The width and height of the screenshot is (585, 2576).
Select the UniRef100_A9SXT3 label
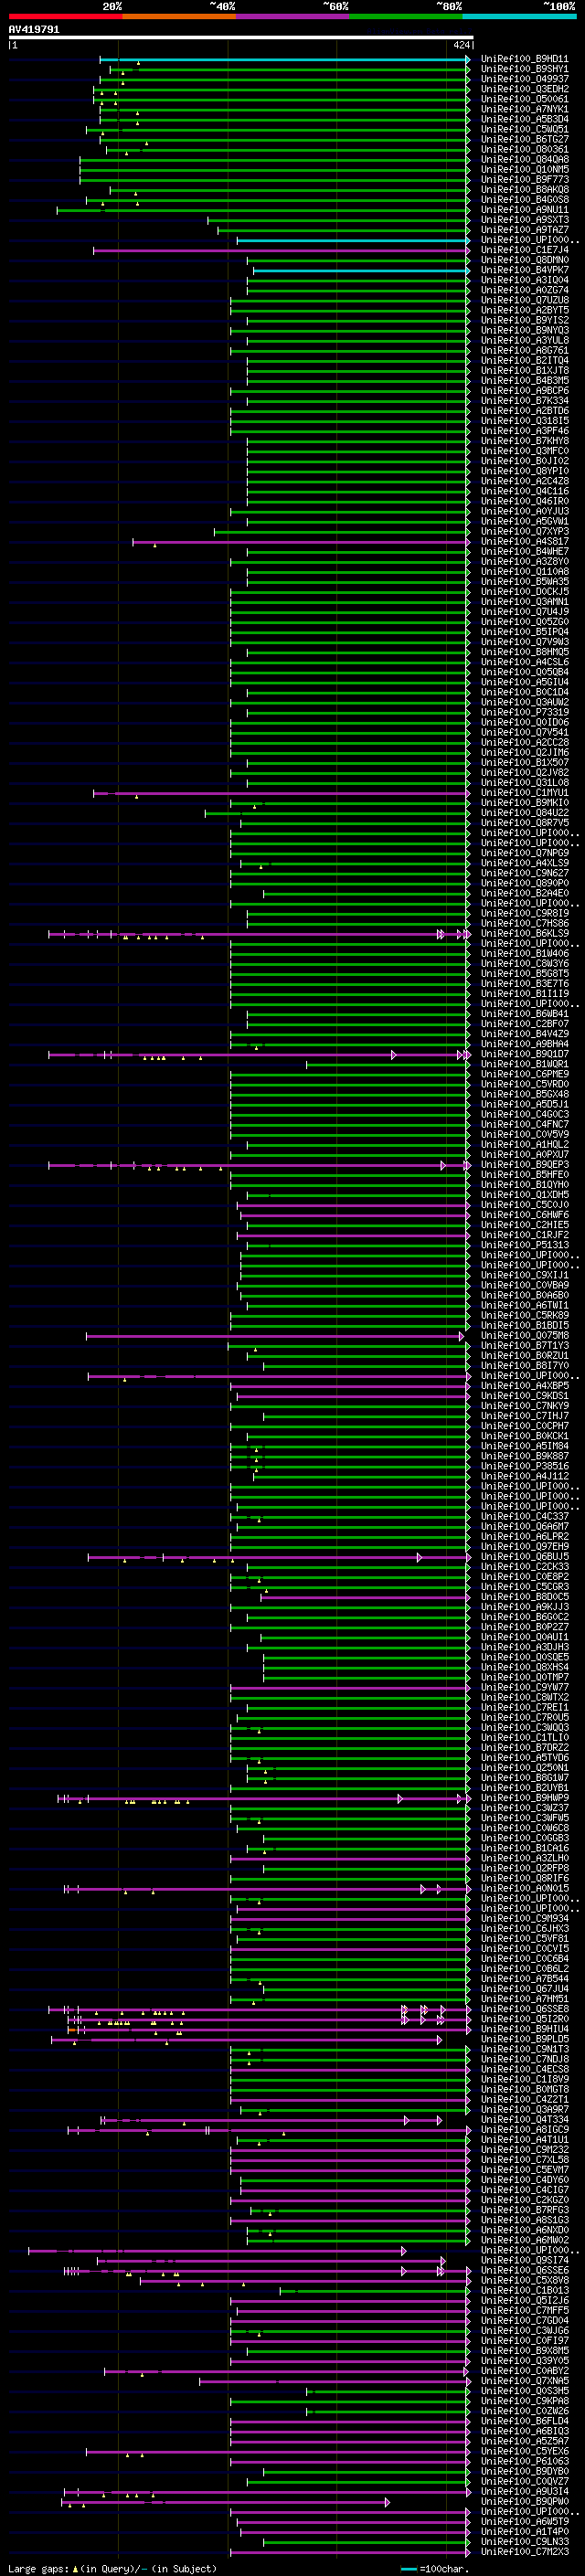(x=524, y=220)
